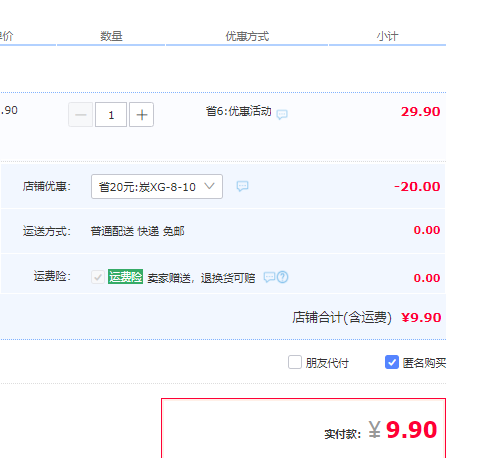484x458 pixels.
Task: Click the plus button to increase quantity
Action: click(x=141, y=115)
